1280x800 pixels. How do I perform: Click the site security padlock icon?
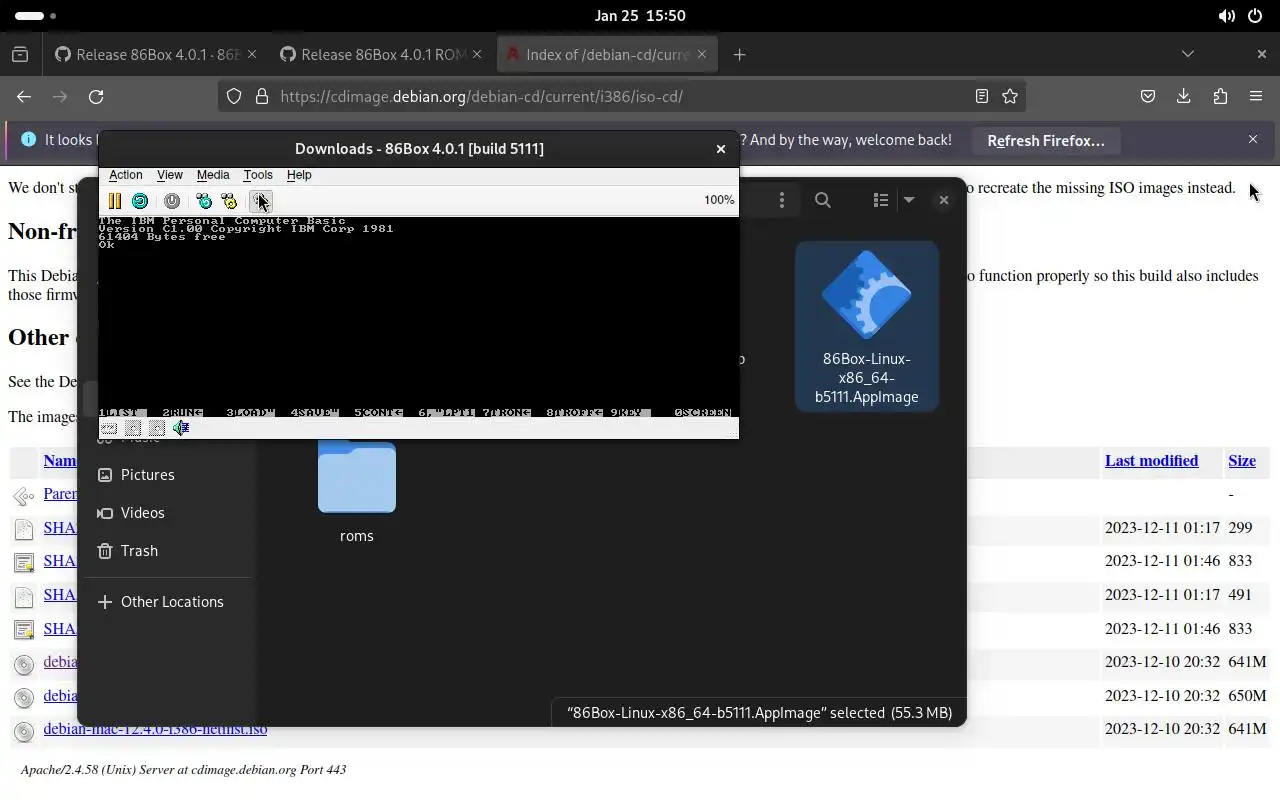coord(262,97)
